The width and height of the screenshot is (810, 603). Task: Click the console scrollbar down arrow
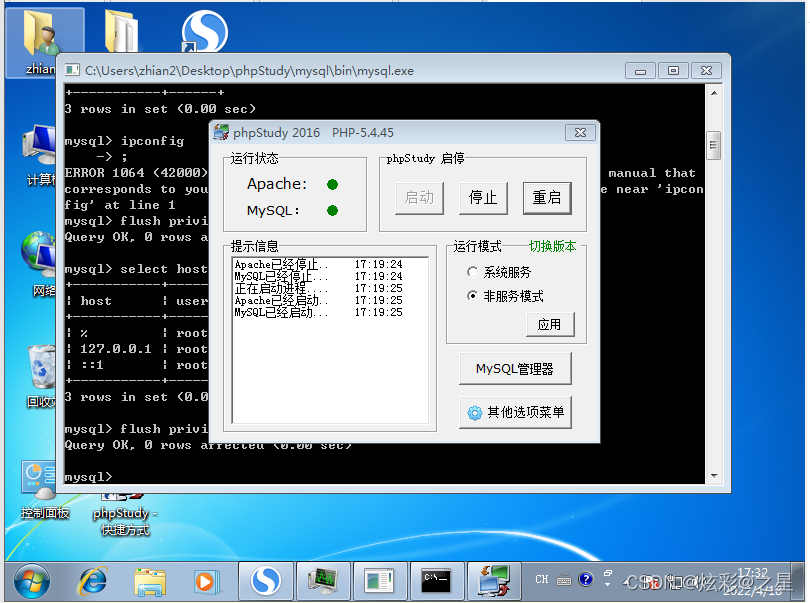pos(714,476)
